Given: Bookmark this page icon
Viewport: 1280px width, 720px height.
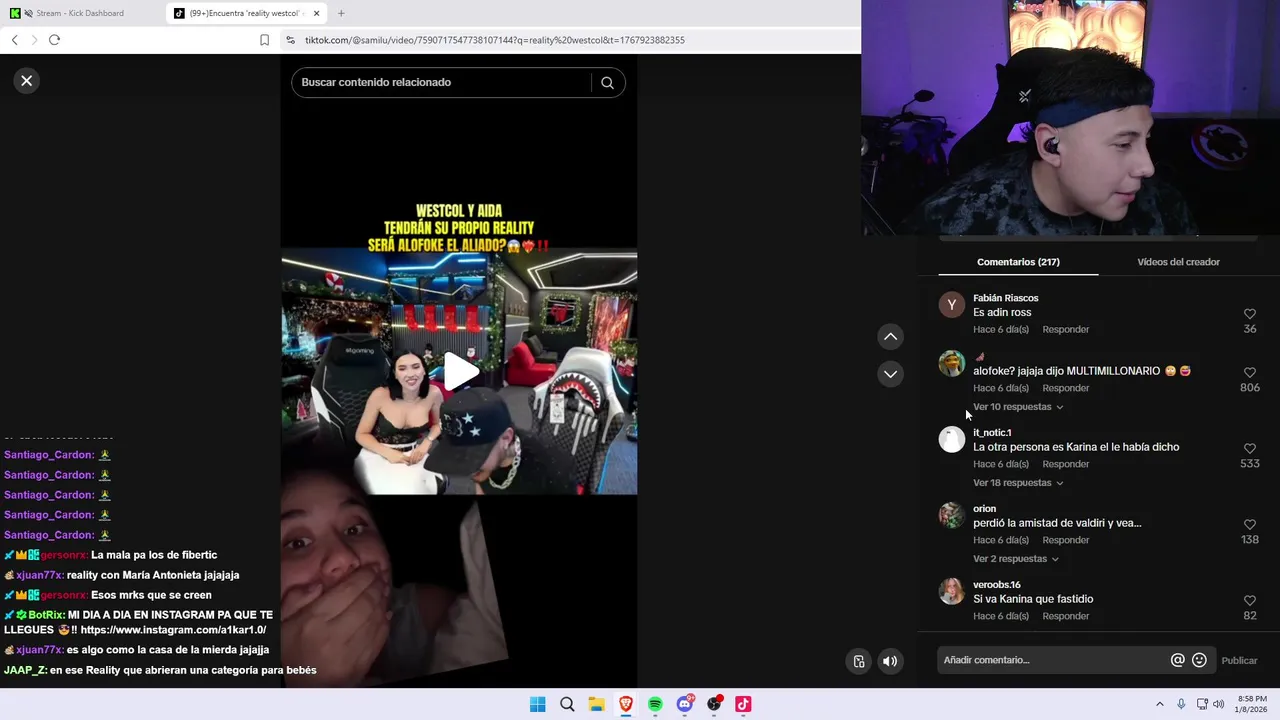Looking at the screenshot, I should (264, 40).
